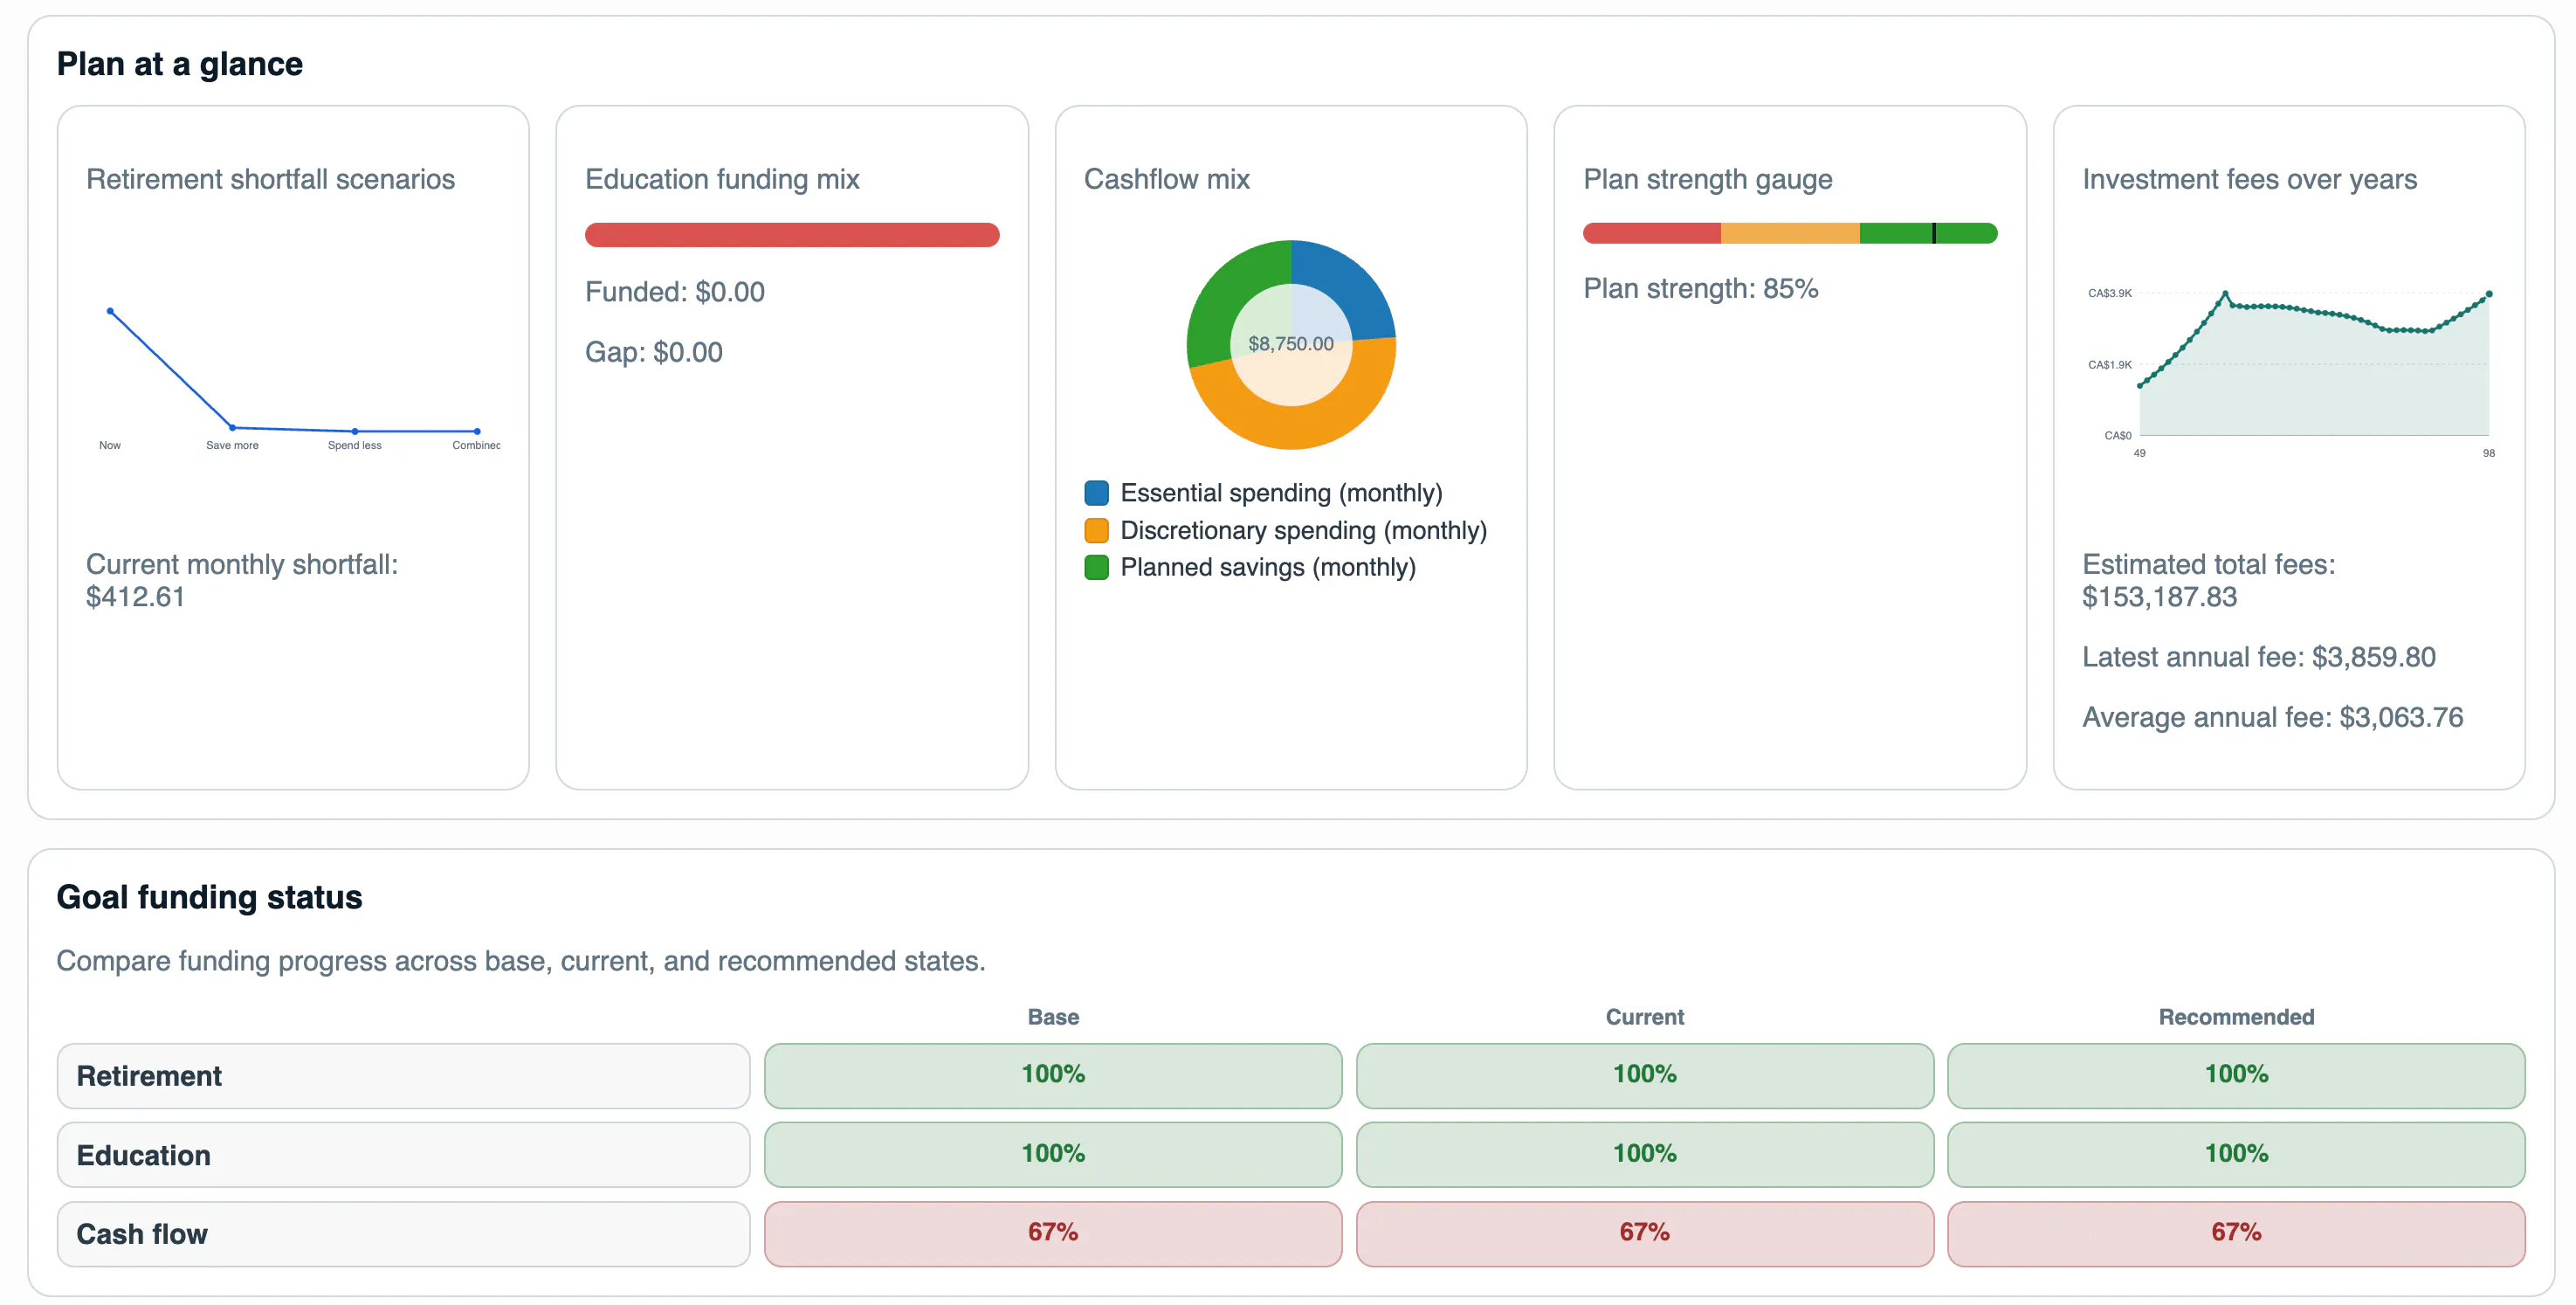Click the Spend less point on shortfall chart
Screen dimensions: 2576x1305
tap(355, 431)
